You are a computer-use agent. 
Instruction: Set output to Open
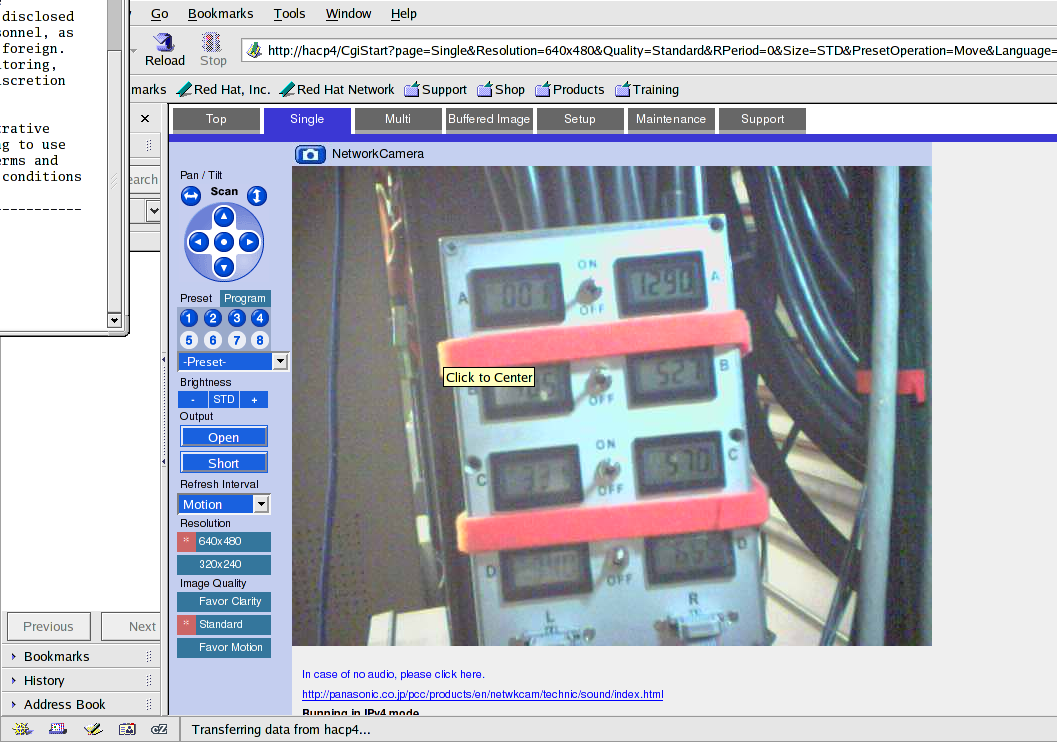point(224,437)
